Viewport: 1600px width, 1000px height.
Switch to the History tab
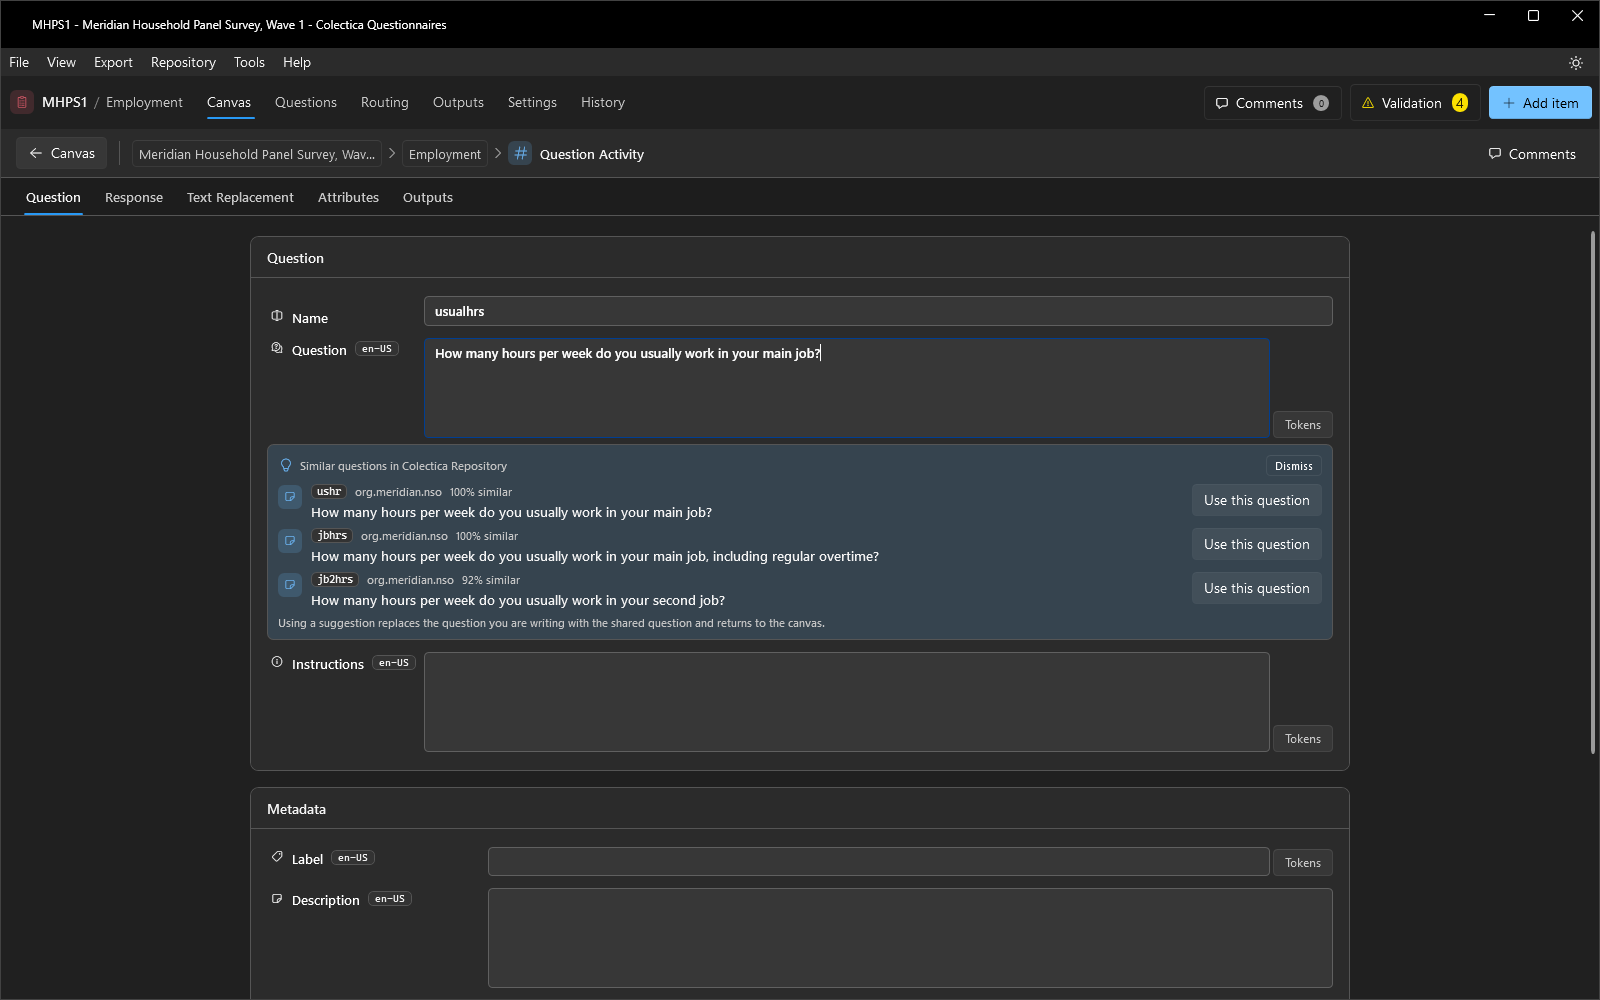603,102
